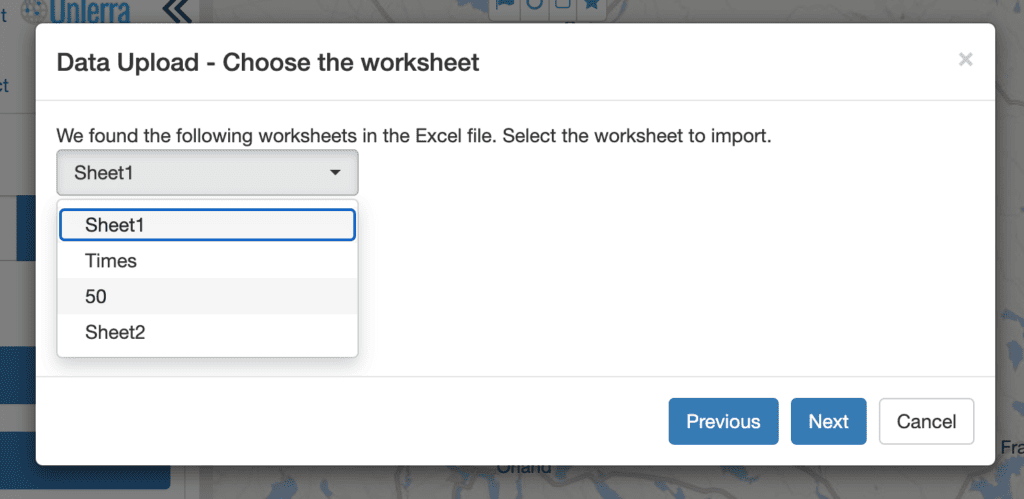
Task: Select the flag tool on the map toolbar
Action: pyautogui.click(x=505, y=6)
